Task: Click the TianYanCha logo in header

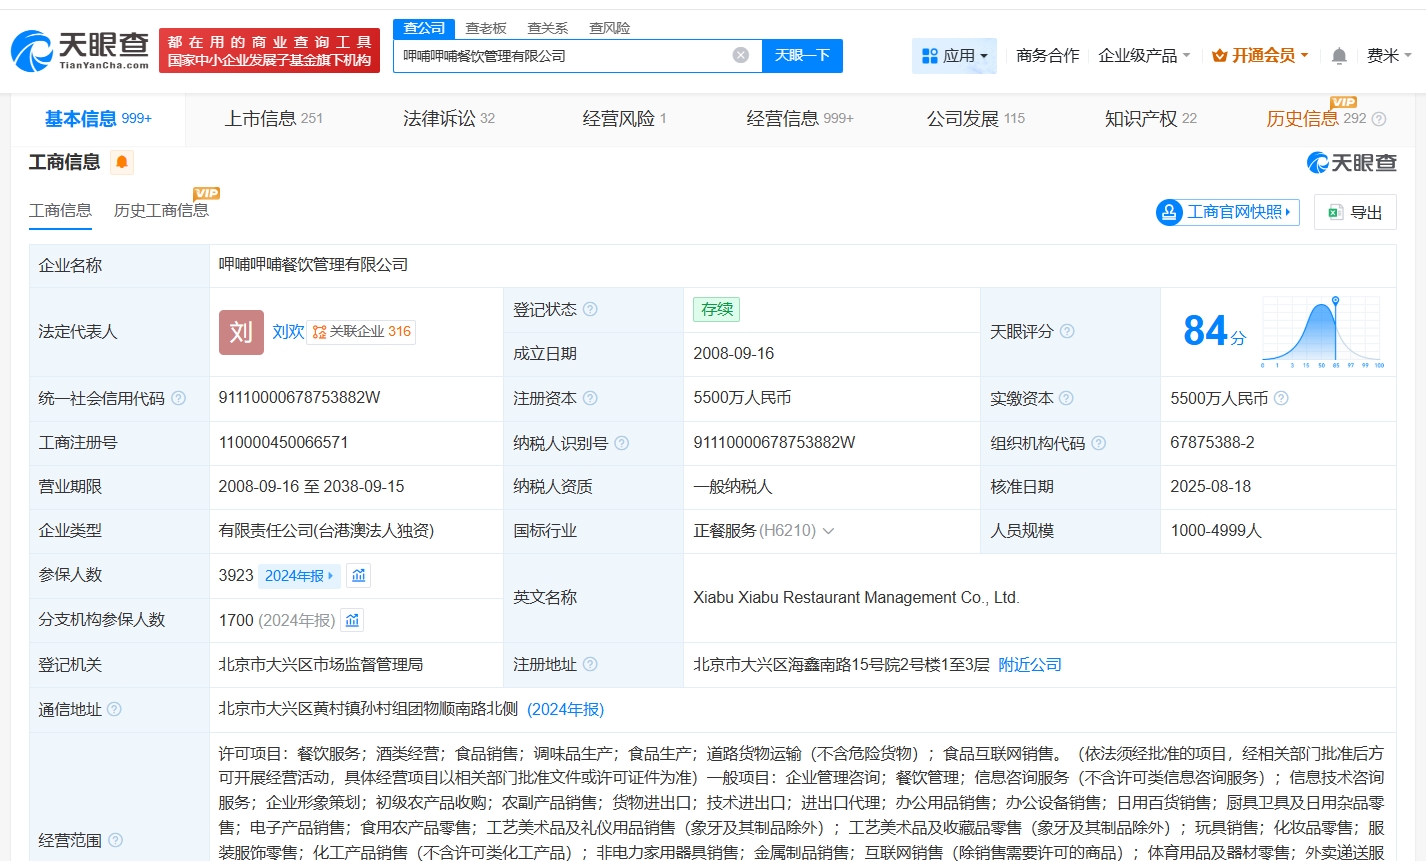Action: [80, 50]
